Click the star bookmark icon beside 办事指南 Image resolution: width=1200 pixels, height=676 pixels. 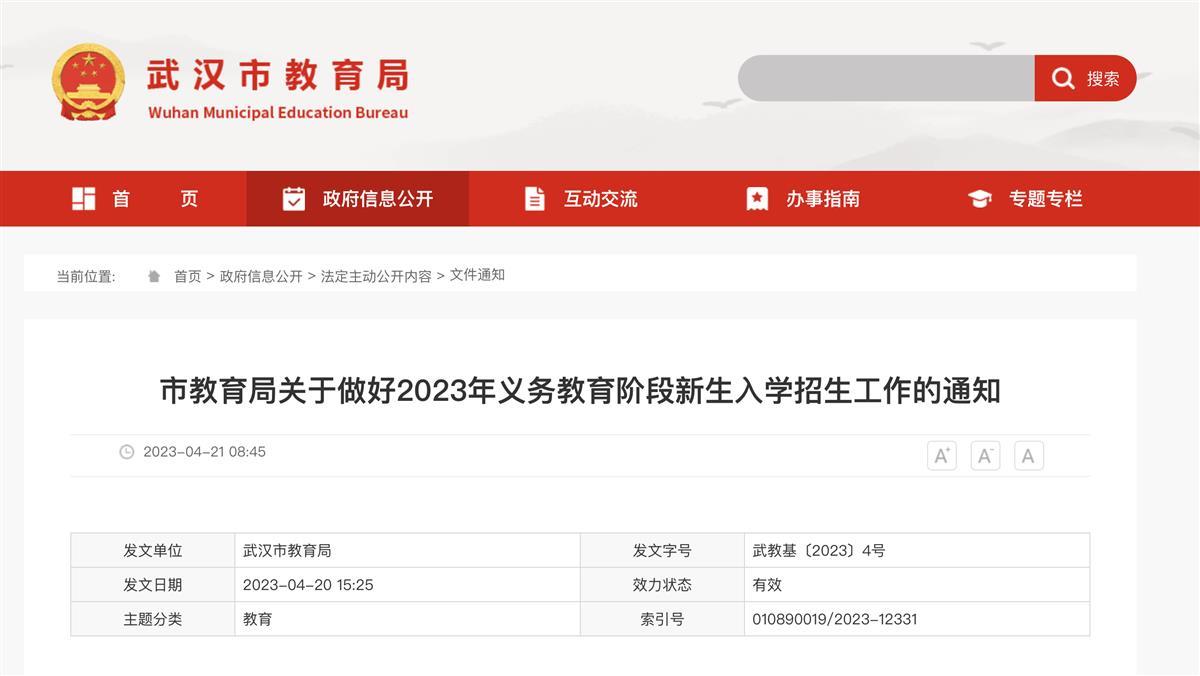pyautogui.click(x=757, y=199)
